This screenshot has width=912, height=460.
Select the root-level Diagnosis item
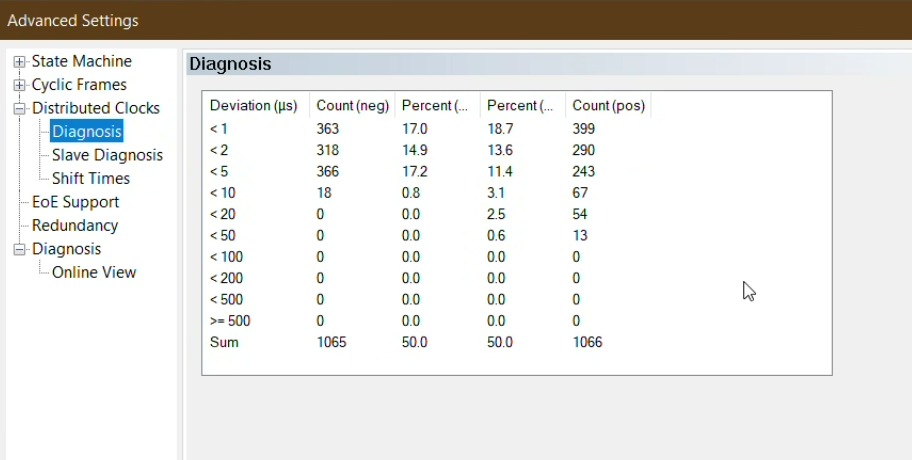tap(66, 249)
